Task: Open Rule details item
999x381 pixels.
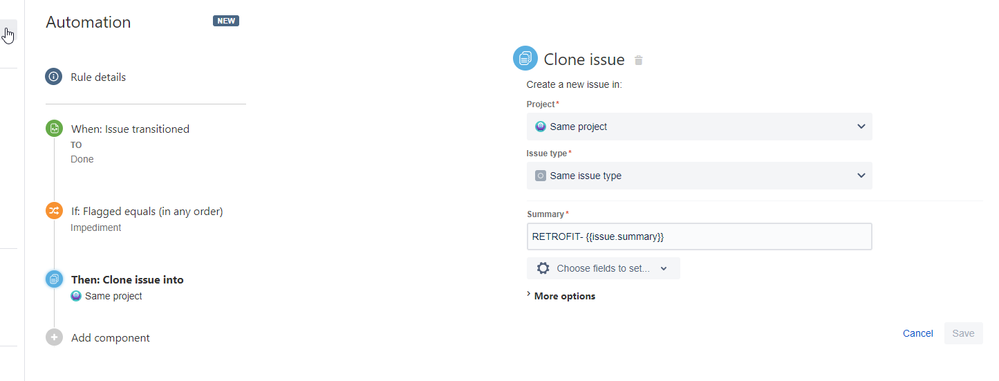Action: (x=98, y=77)
